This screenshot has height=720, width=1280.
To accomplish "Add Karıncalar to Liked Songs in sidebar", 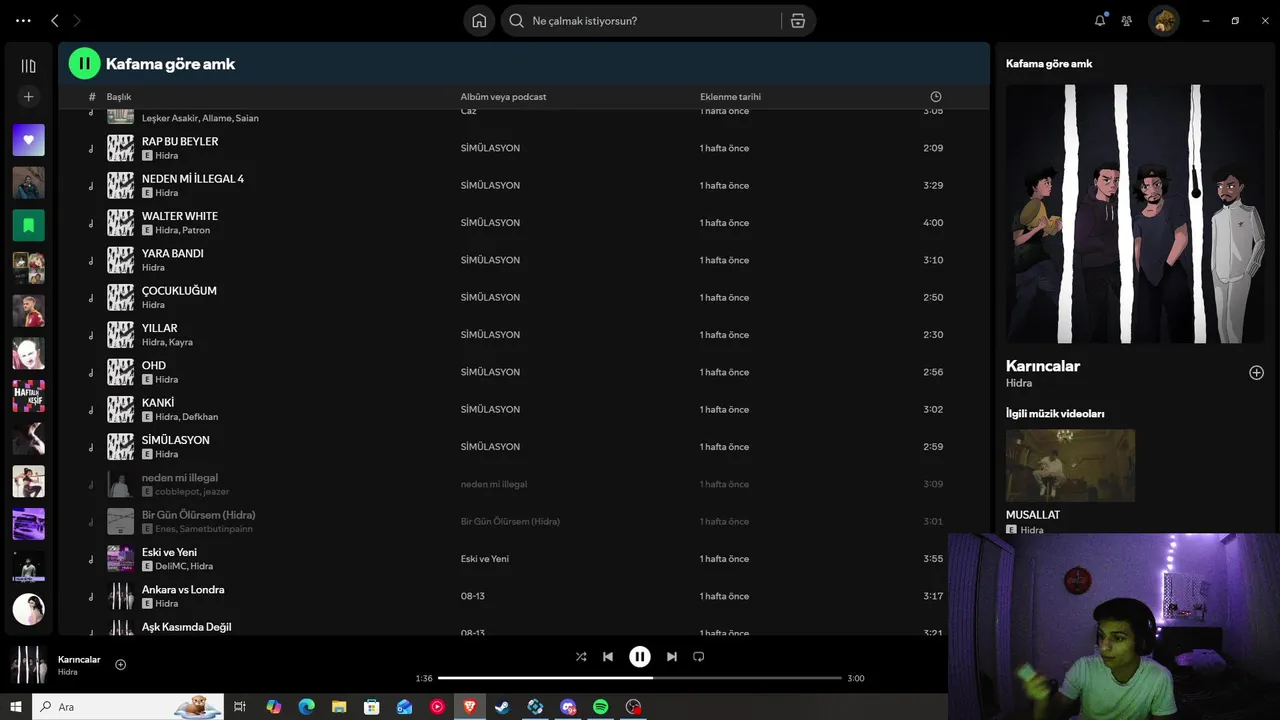I will click(x=1256, y=373).
